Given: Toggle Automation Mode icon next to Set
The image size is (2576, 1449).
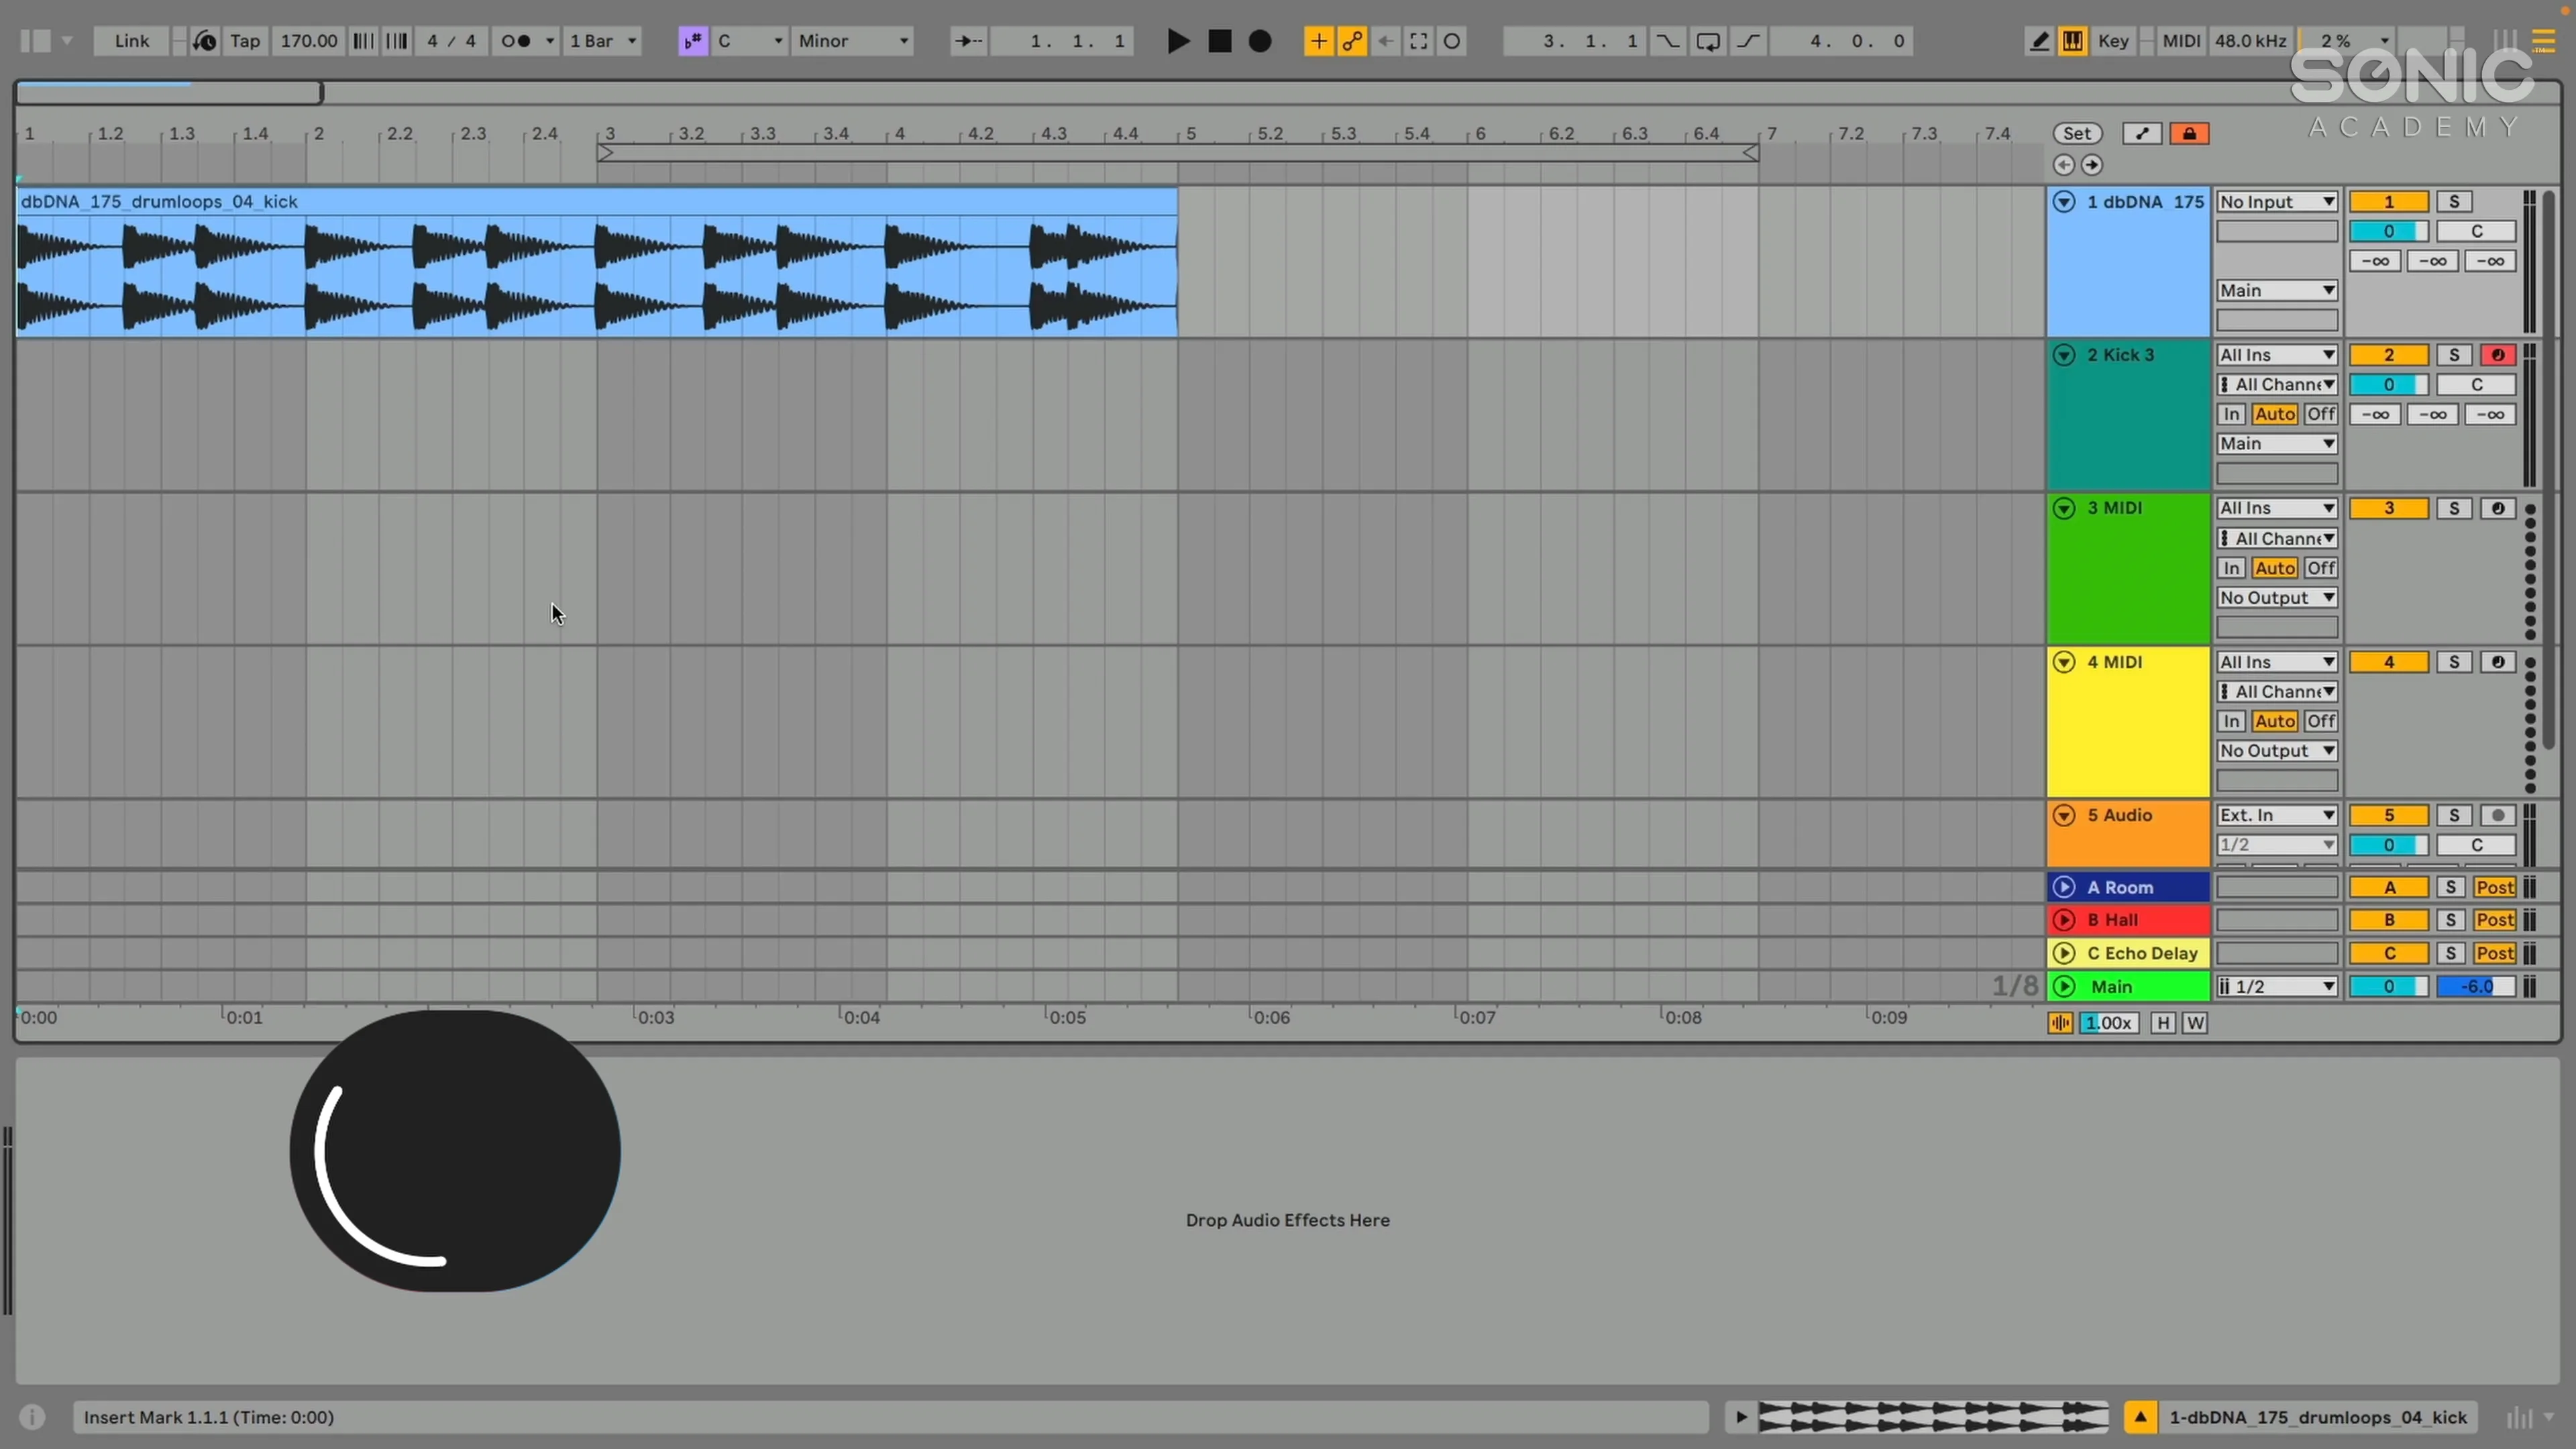Looking at the screenshot, I should pyautogui.click(x=2142, y=133).
